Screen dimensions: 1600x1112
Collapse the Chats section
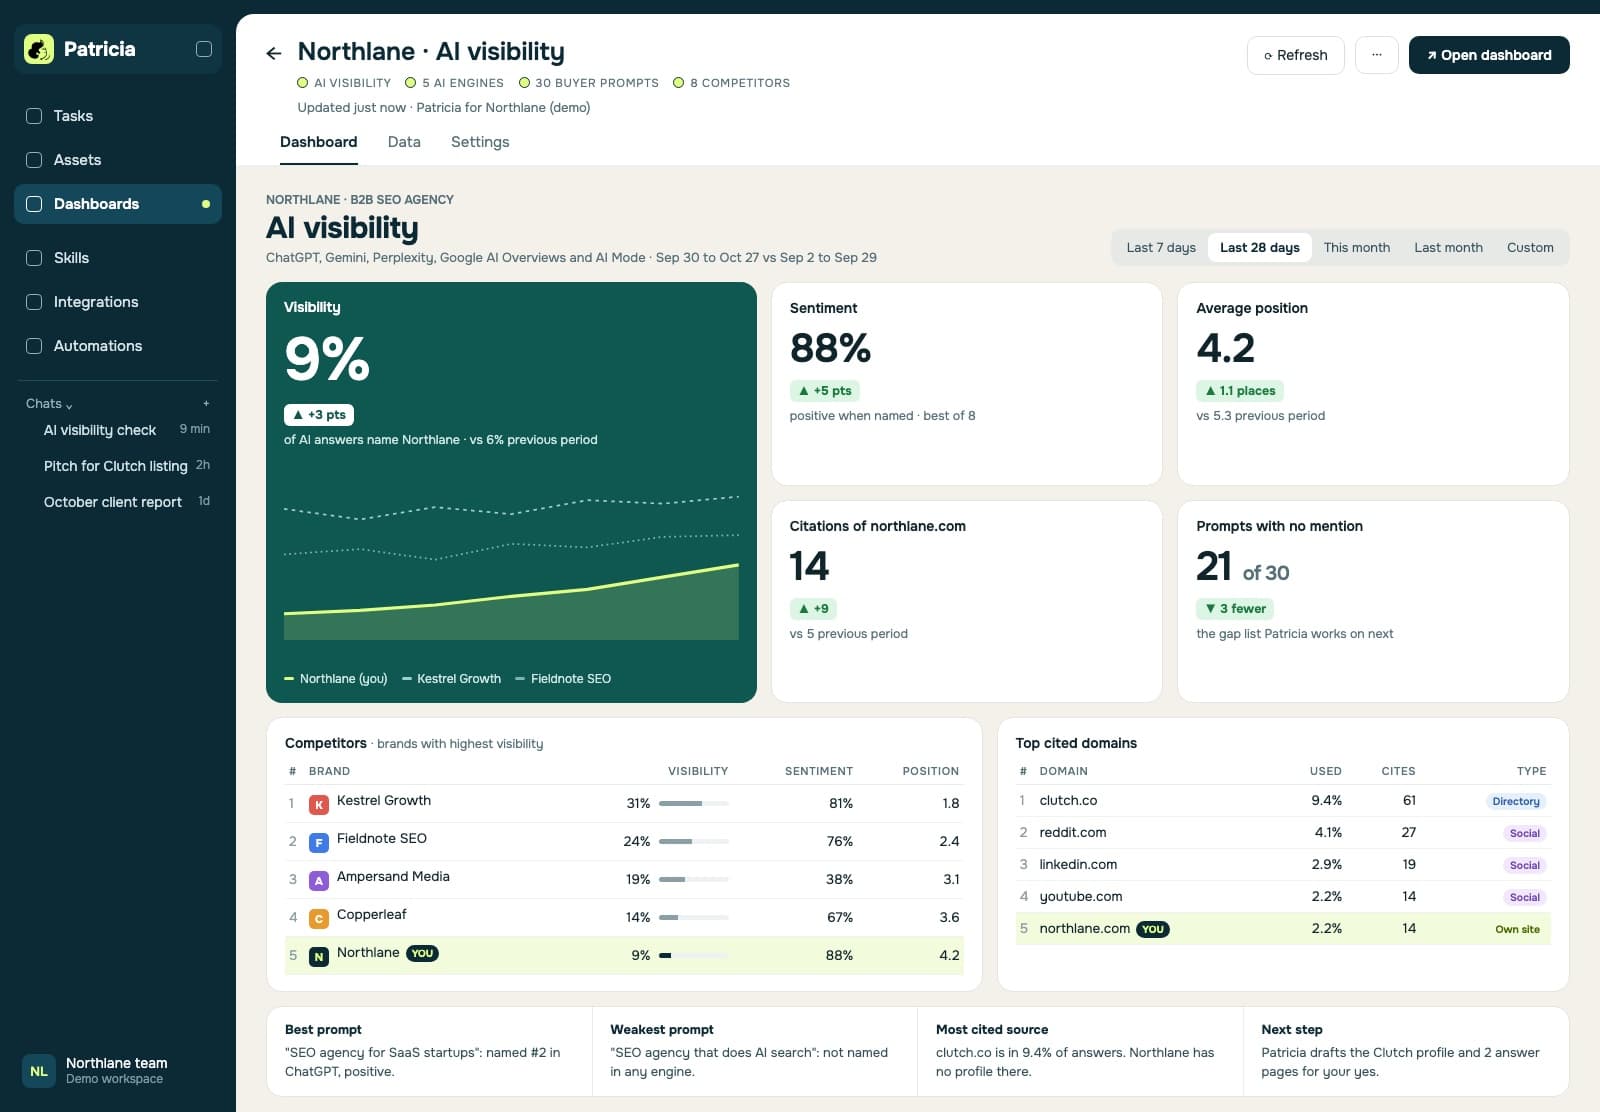click(49, 404)
